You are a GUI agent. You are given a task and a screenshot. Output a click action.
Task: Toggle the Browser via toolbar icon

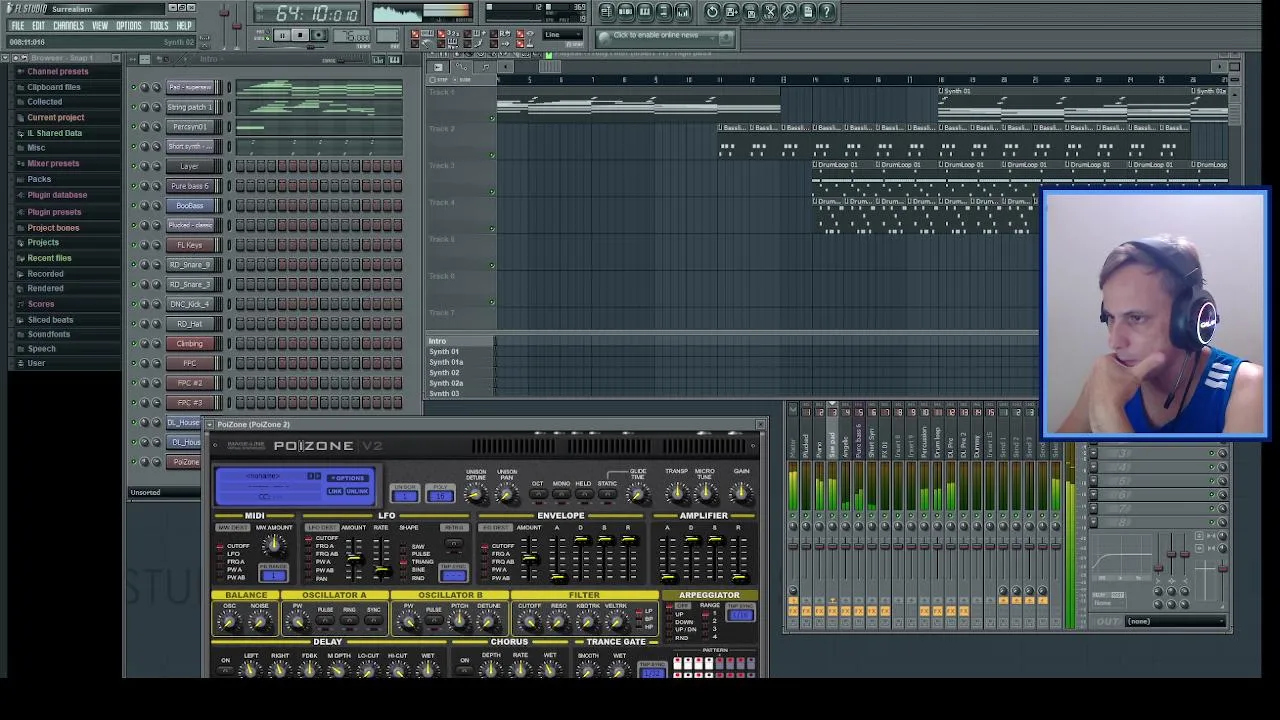pos(664,12)
